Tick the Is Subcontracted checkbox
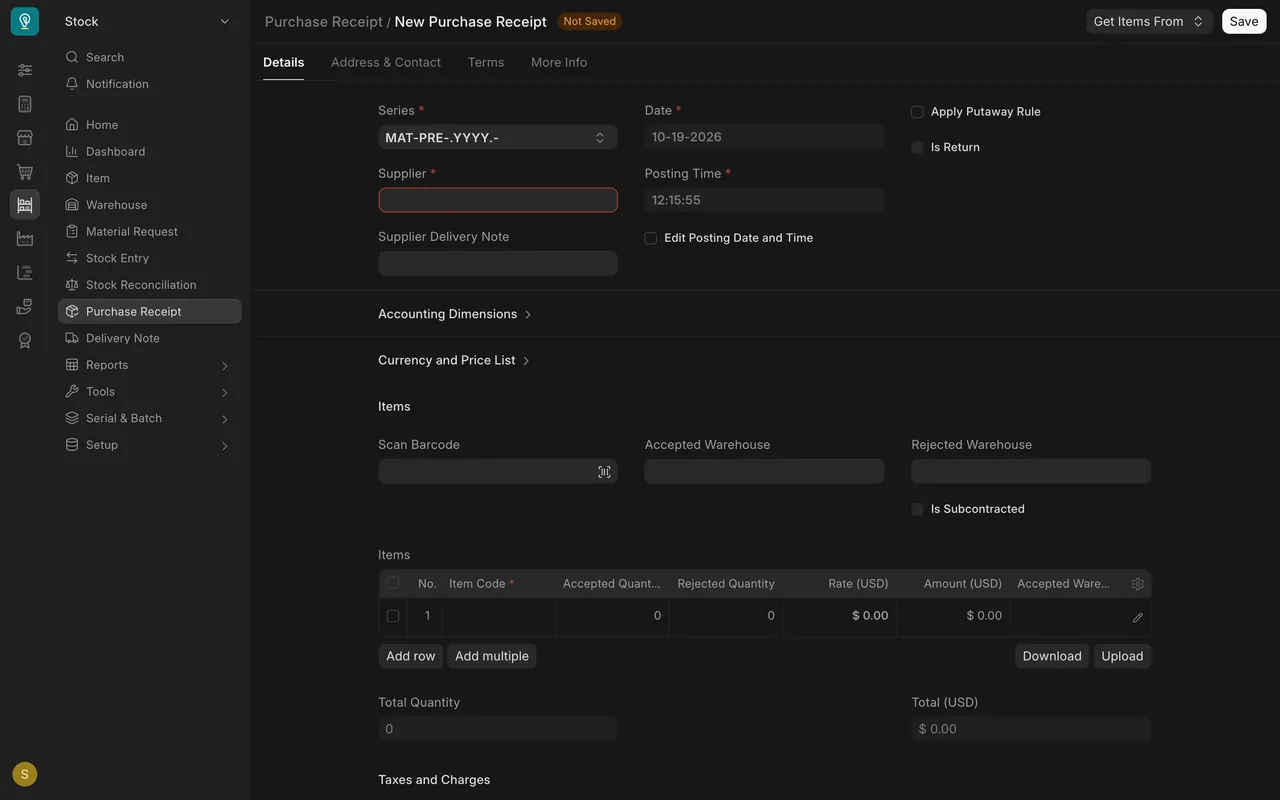Screen dimensions: 1280x800 point(917,509)
